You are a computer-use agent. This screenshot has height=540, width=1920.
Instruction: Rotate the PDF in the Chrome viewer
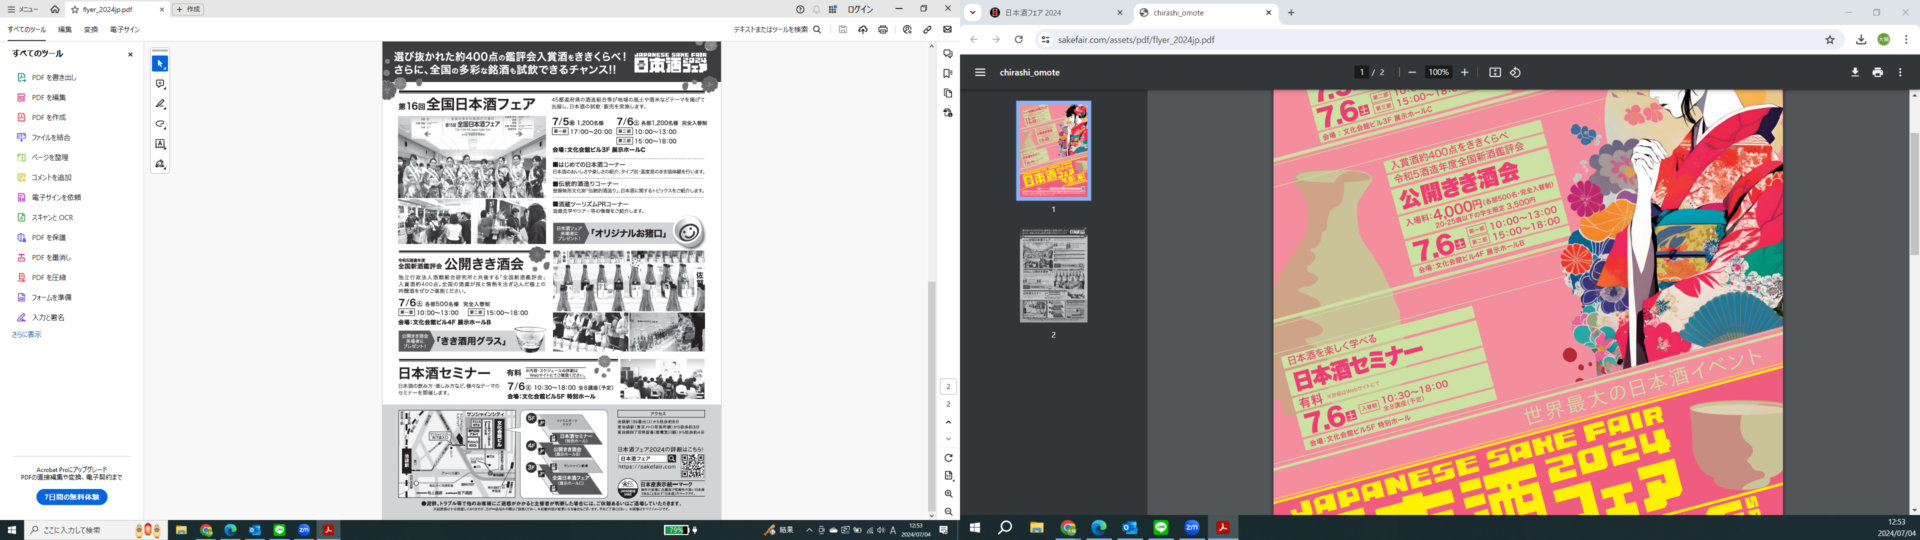click(x=1515, y=72)
